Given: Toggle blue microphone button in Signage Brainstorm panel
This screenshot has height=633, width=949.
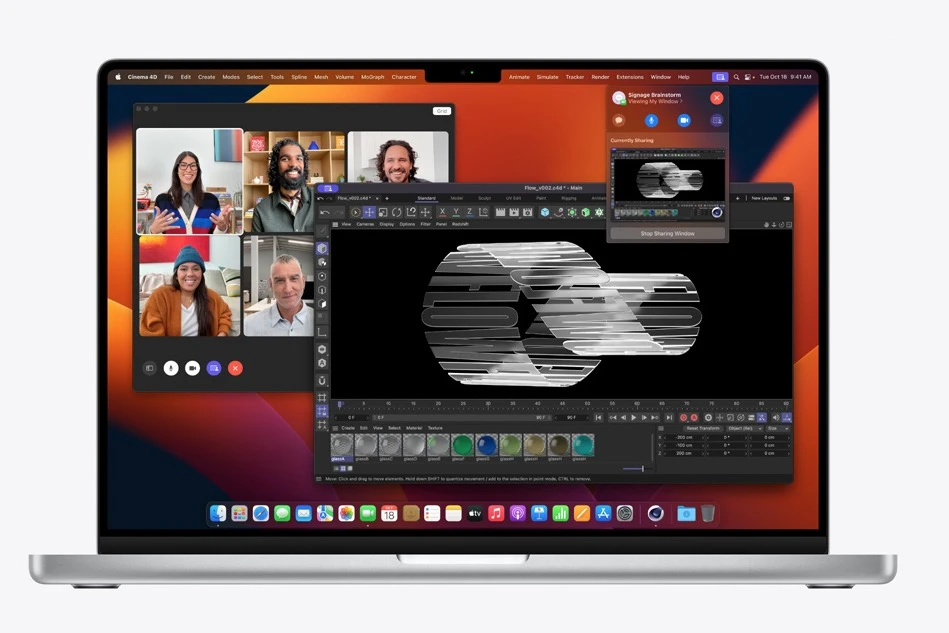Looking at the screenshot, I should pyautogui.click(x=651, y=120).
